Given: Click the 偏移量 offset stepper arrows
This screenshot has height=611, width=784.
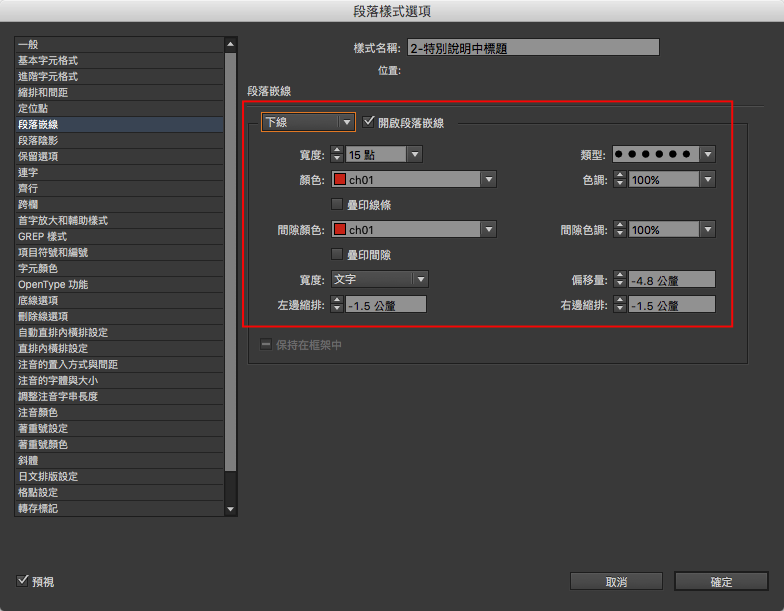Looking at the screenshot, I should tap(620, 279).
